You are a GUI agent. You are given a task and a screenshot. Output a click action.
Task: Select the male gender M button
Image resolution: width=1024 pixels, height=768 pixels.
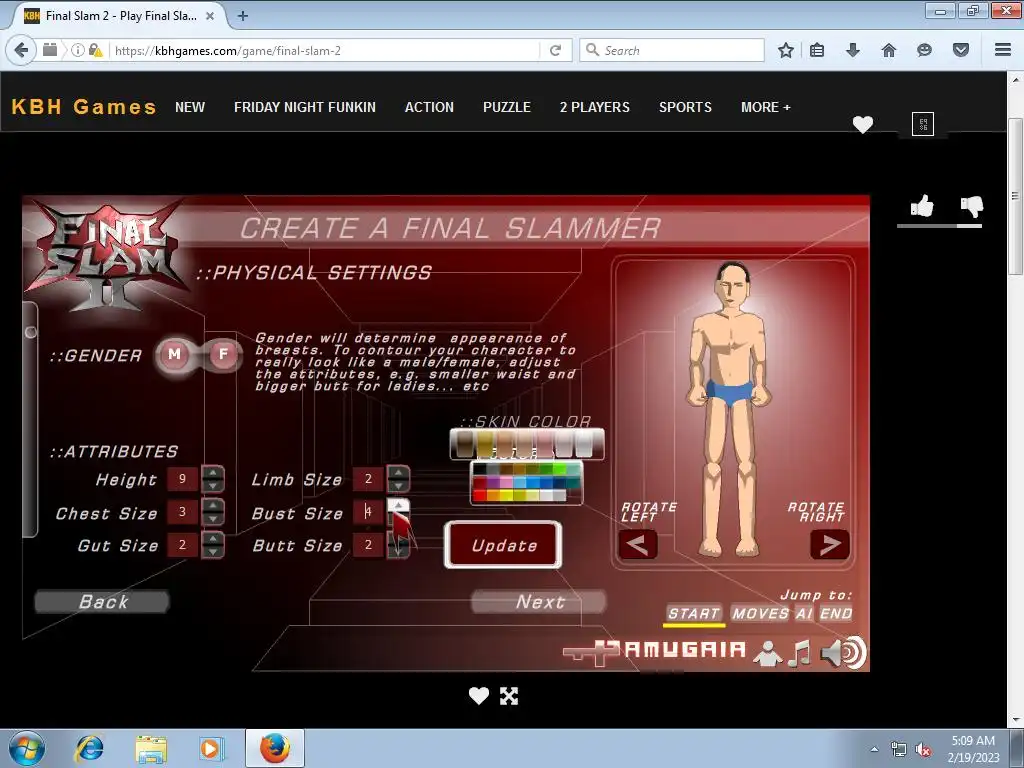[174, 355]
